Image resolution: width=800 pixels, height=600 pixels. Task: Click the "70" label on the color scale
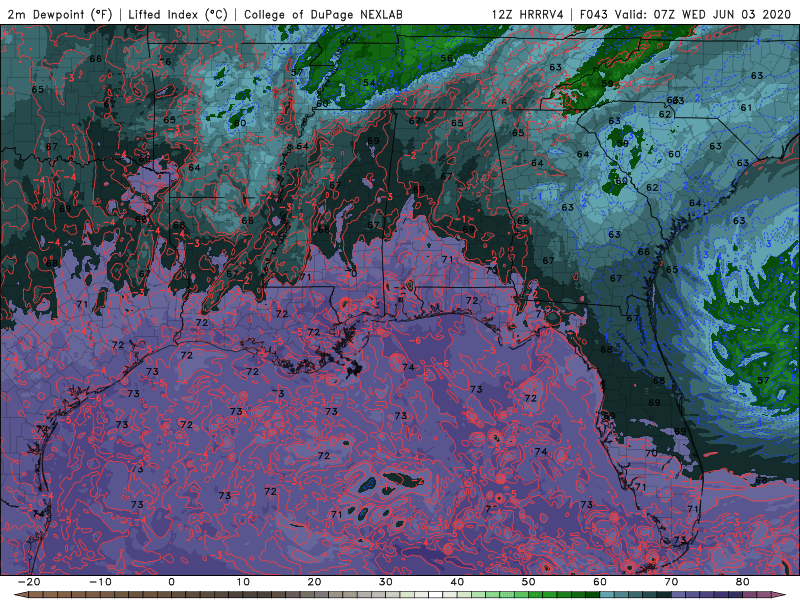click(671, 582)
